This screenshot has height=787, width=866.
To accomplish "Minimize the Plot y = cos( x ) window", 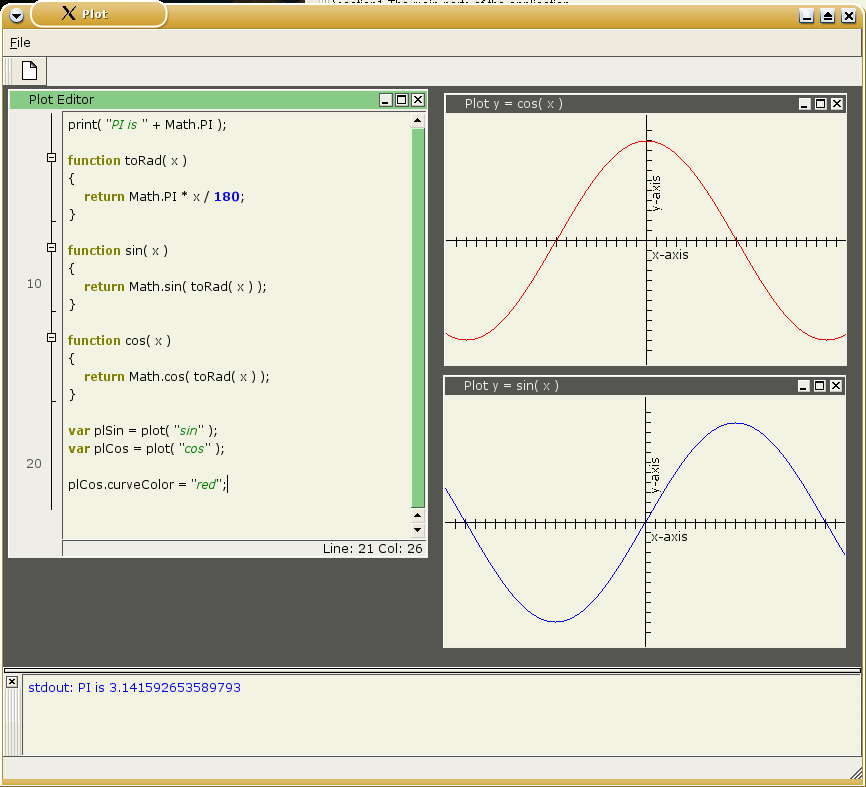I will pyautogui.click(x=805, y=104).
